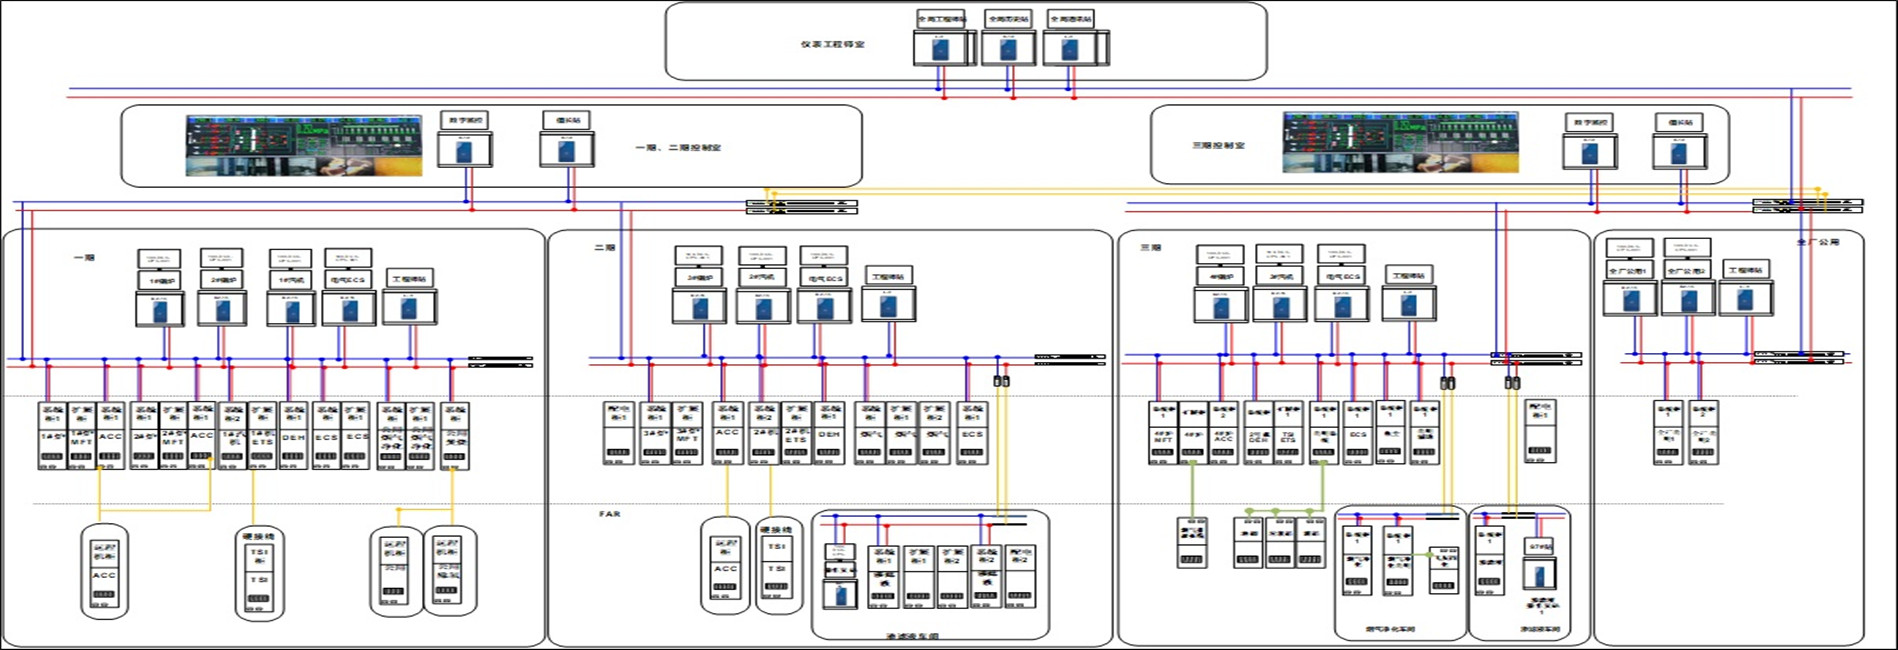This screenshot has height=650, width=1898.
Task: Select the DEH controller cabinet in 一期
Action: point(293,435)
